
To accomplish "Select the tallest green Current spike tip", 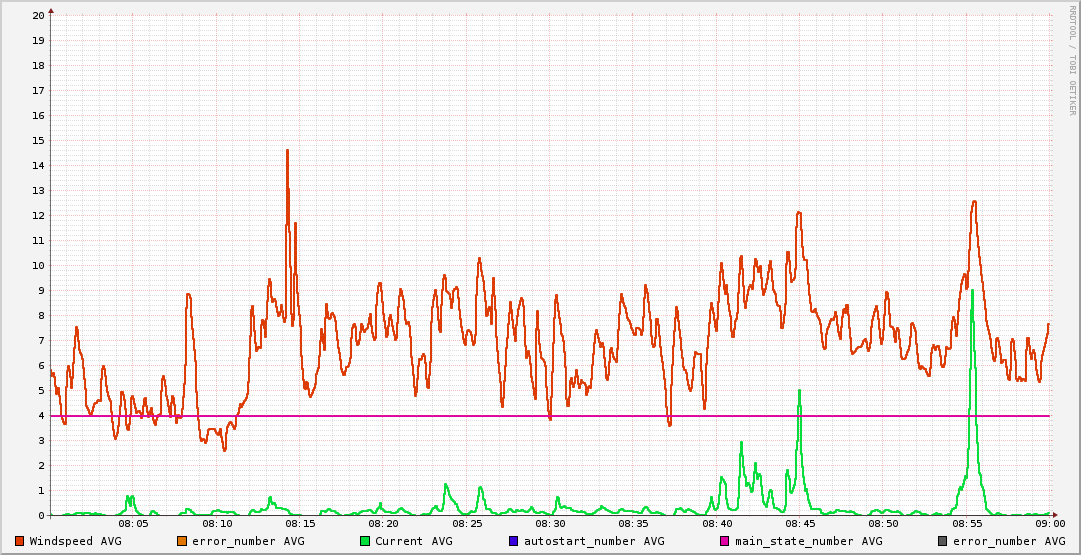I will pyautogui.click(x=972, y=291).
